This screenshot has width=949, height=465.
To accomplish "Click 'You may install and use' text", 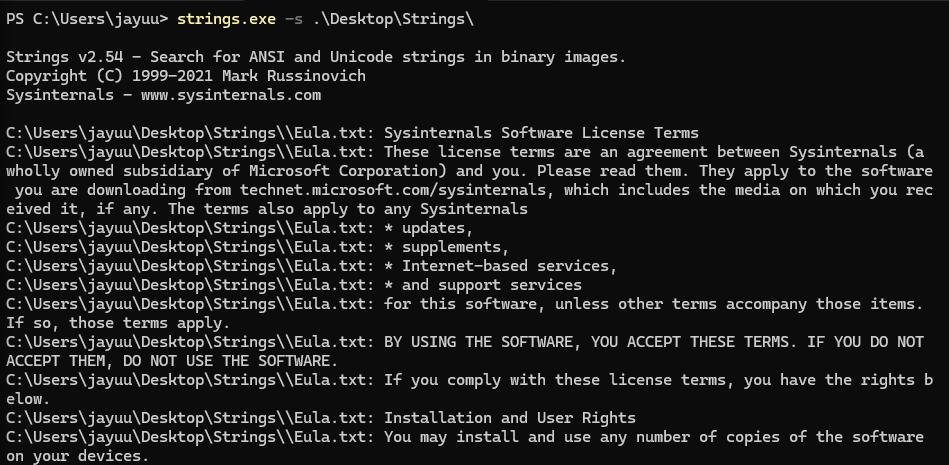I will (487, 437).
